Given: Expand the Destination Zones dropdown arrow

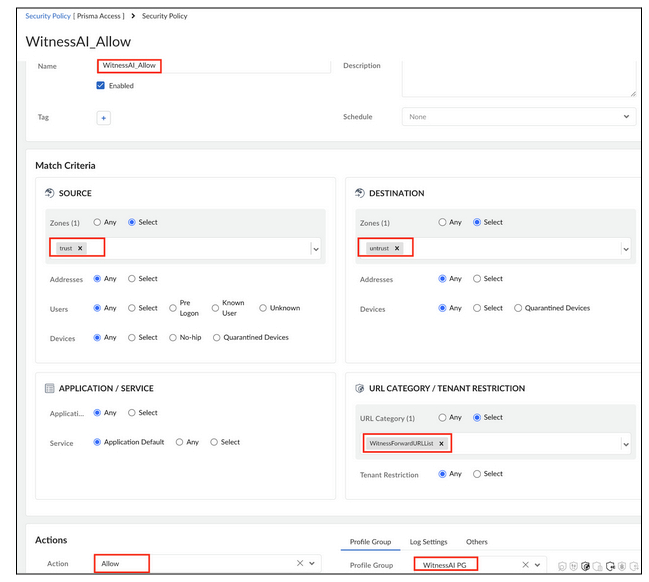Looking at the screenshot, I should tap(626, 249).
